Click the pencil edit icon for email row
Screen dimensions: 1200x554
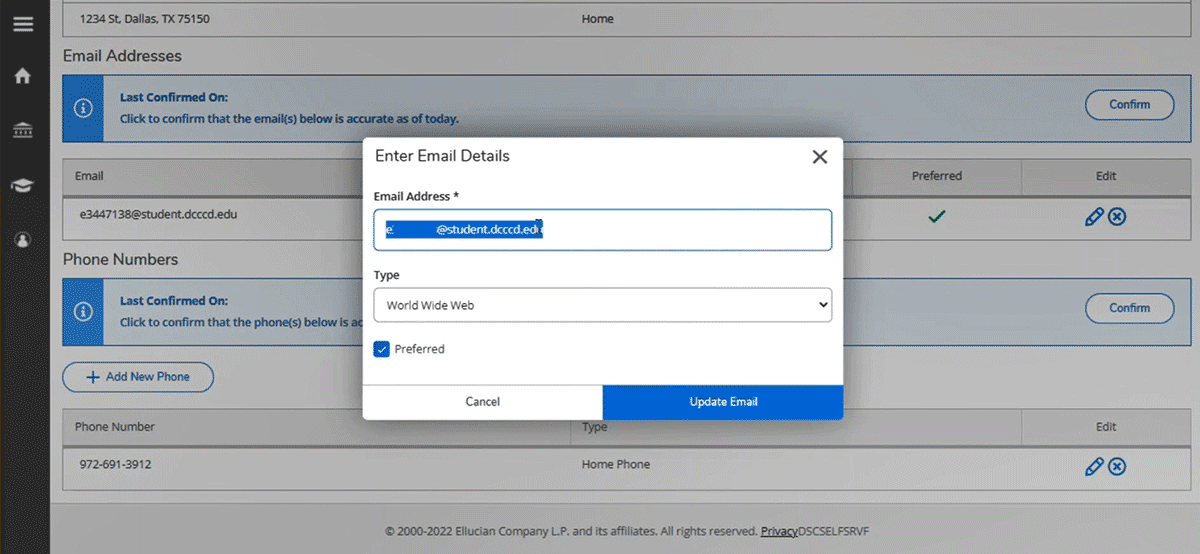click(1094, 216)
